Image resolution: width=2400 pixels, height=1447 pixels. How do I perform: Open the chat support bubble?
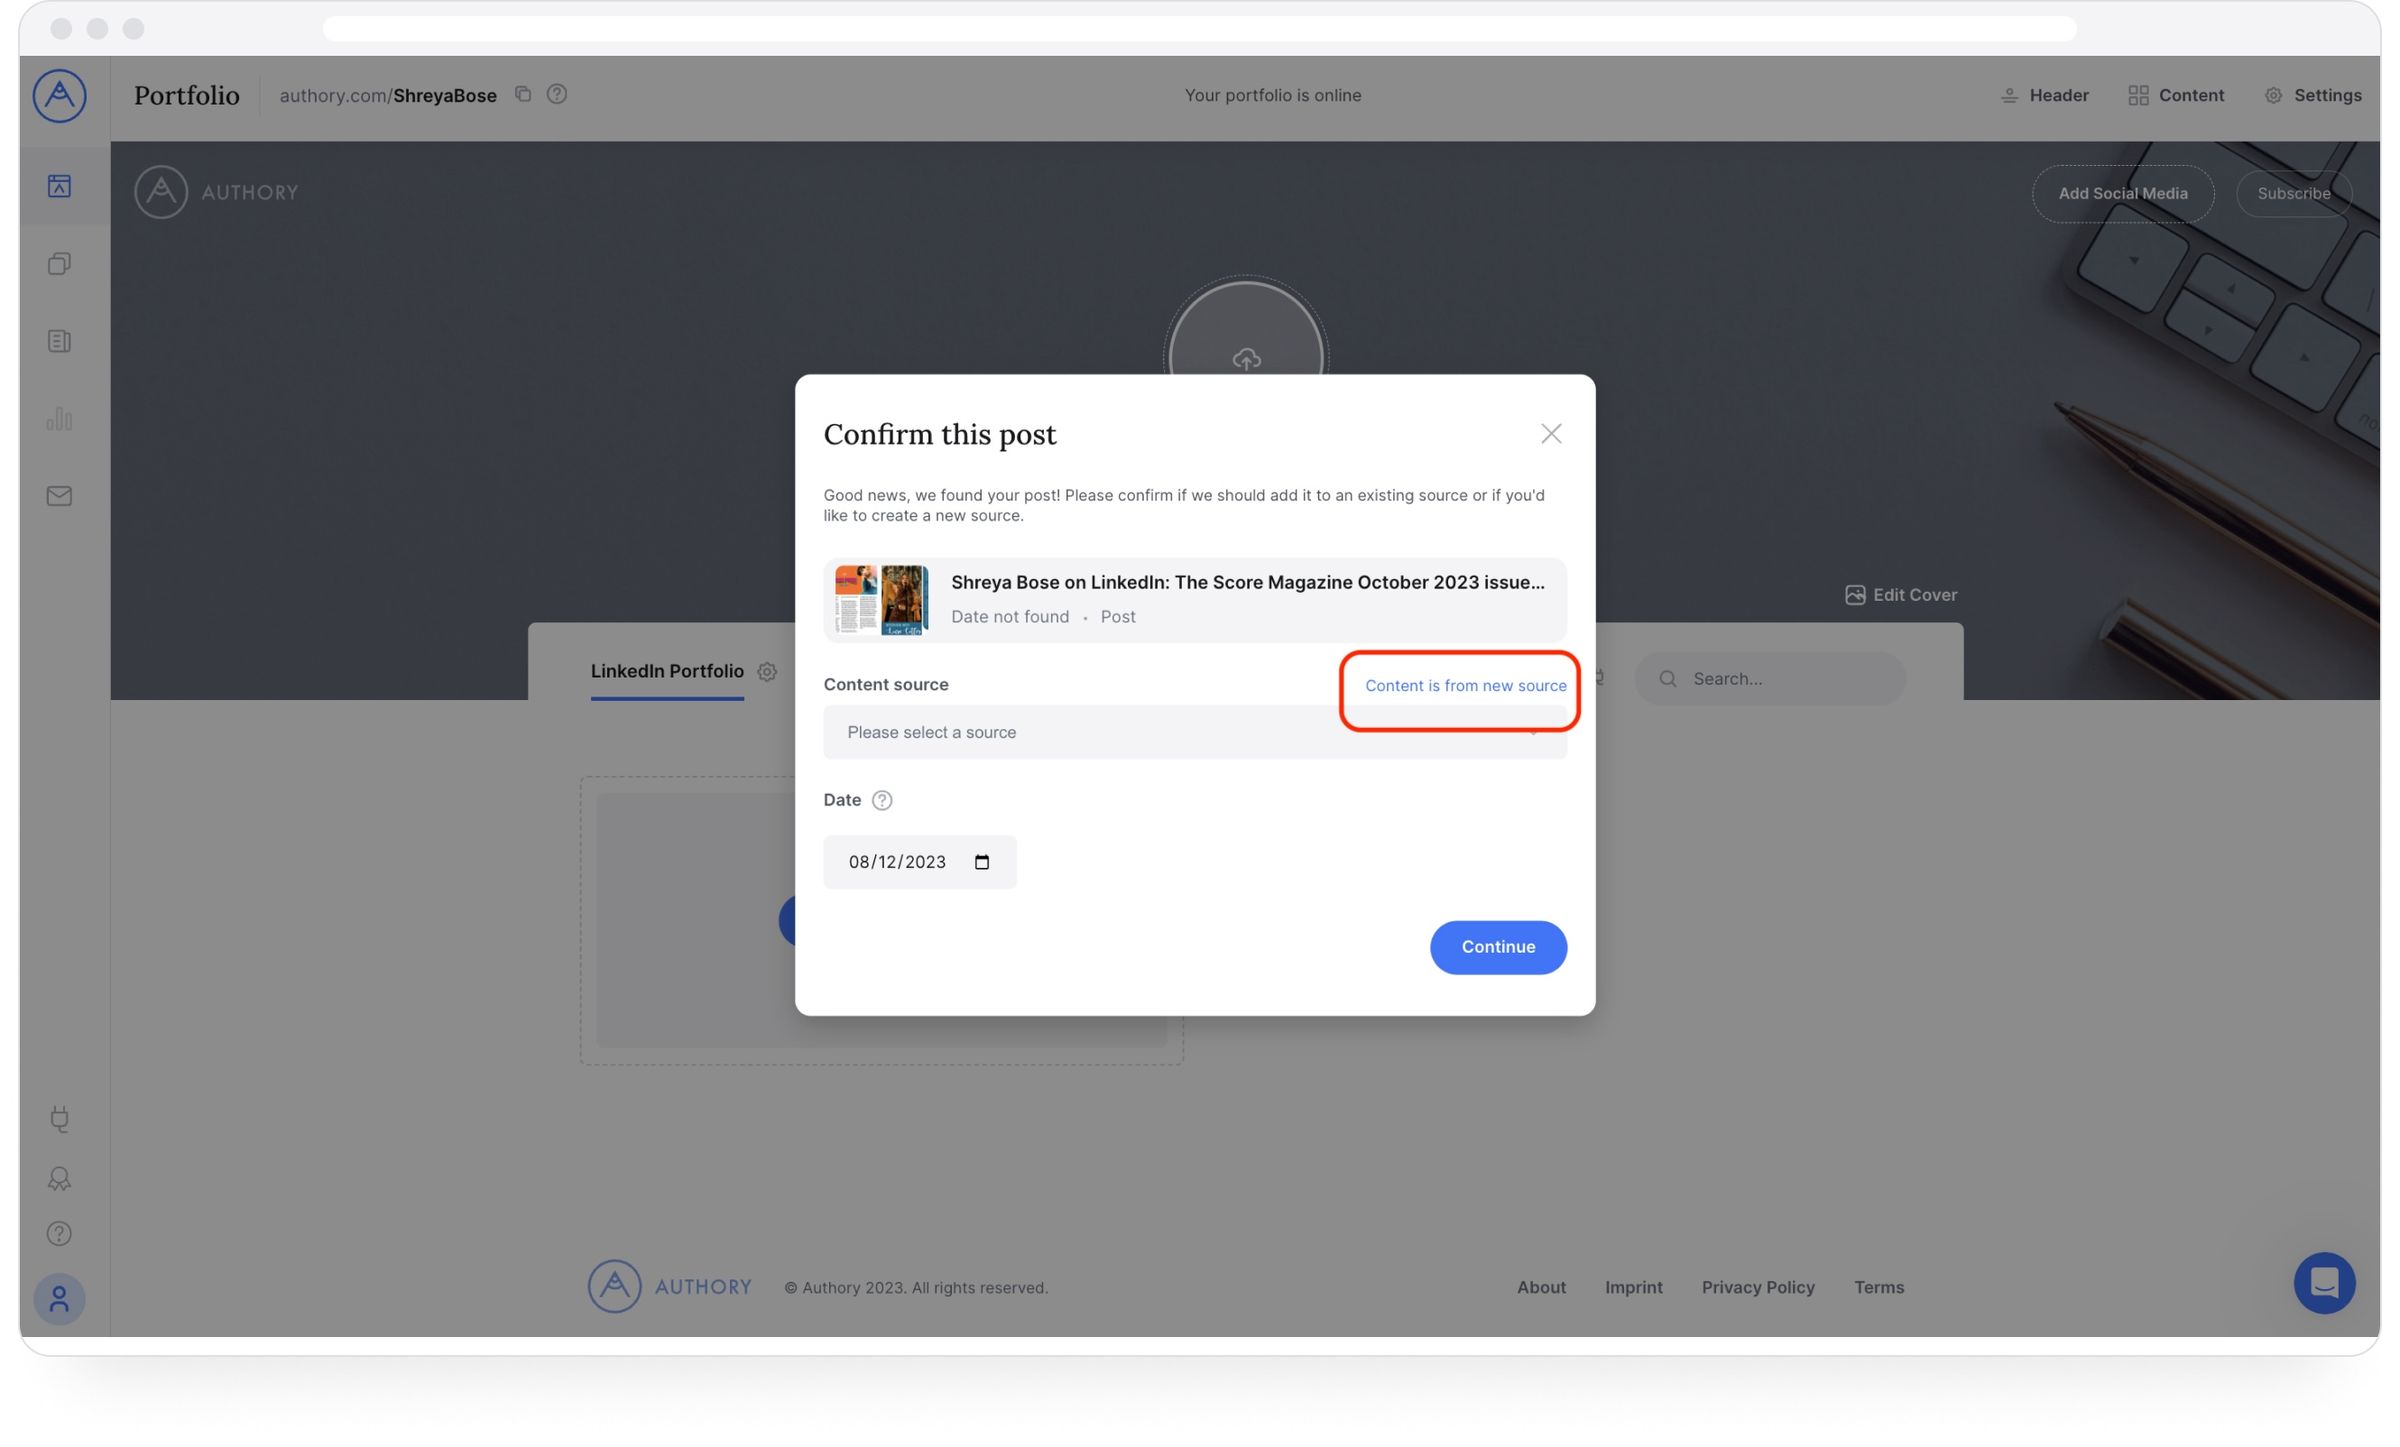(x=2324, y=1282)
